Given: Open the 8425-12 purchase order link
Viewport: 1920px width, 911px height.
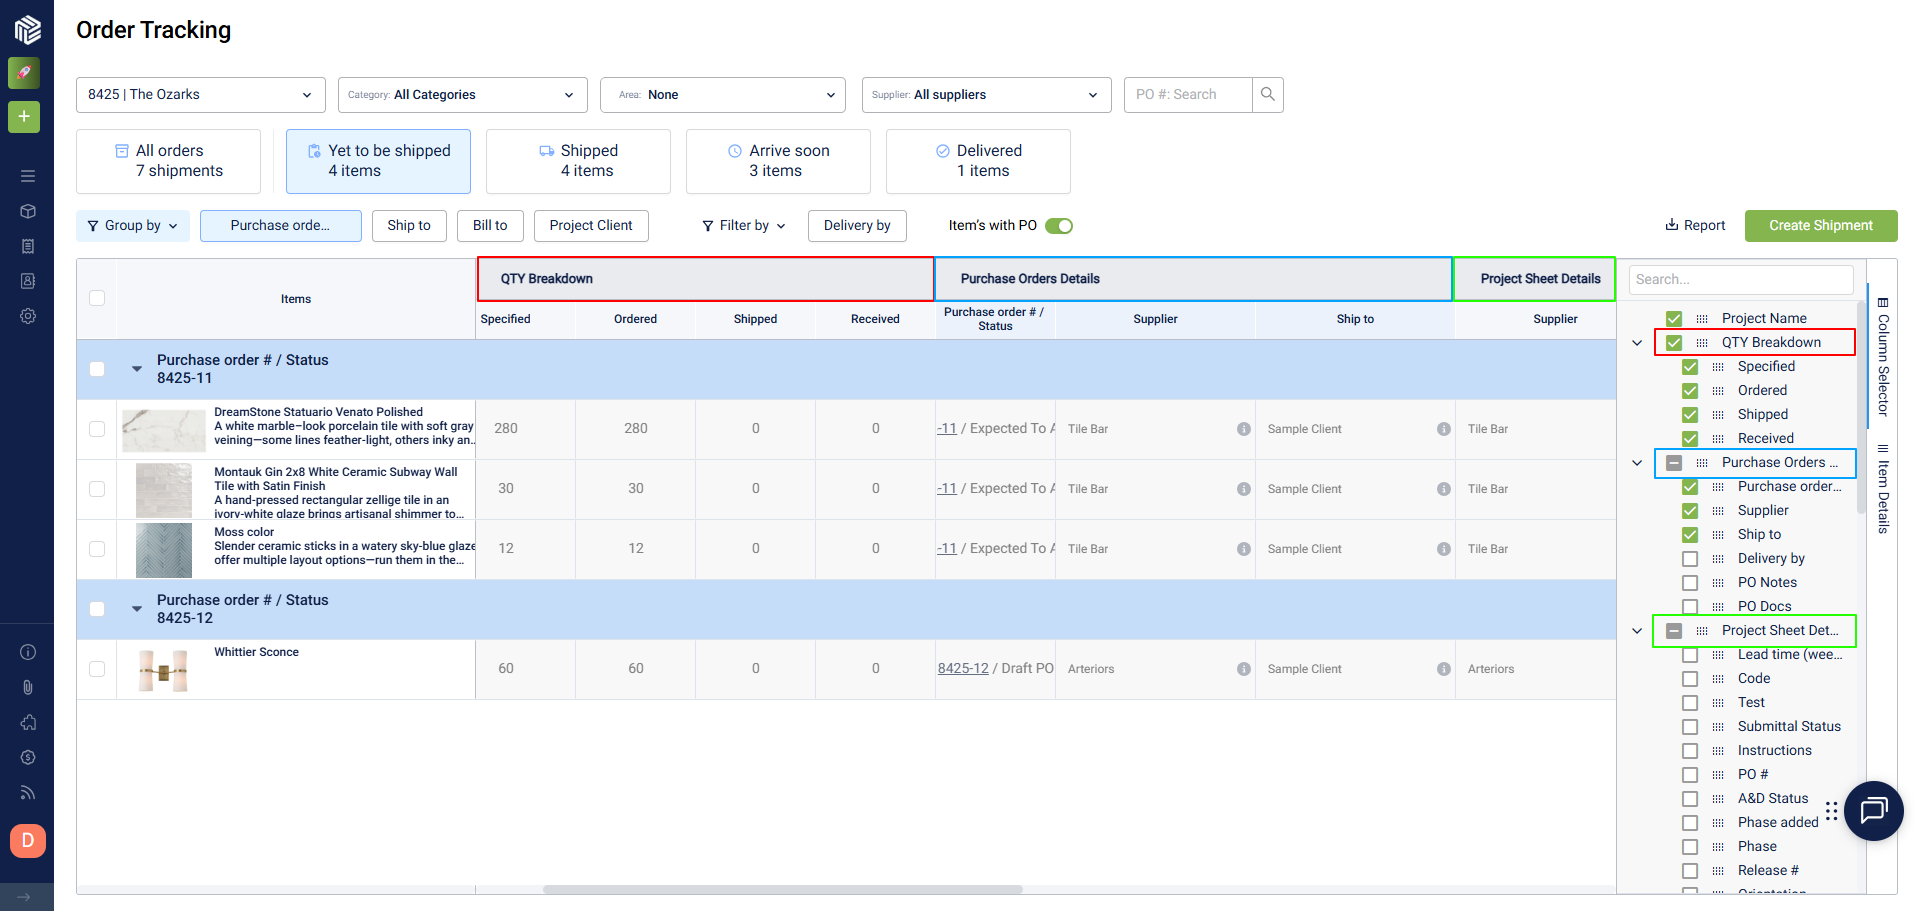Looking at the screenshot, I should 963,669.
